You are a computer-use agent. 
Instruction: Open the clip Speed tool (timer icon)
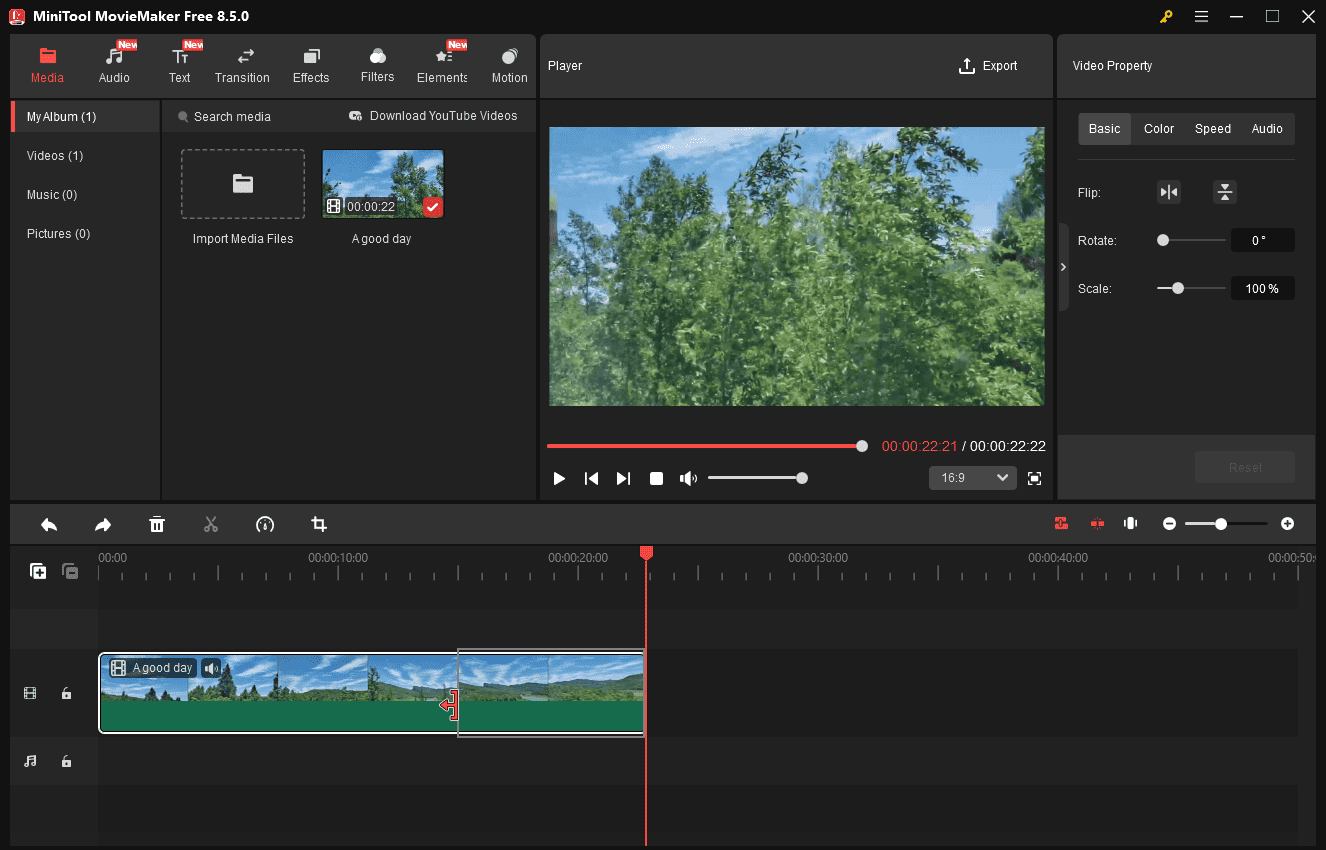coord(265,524)
